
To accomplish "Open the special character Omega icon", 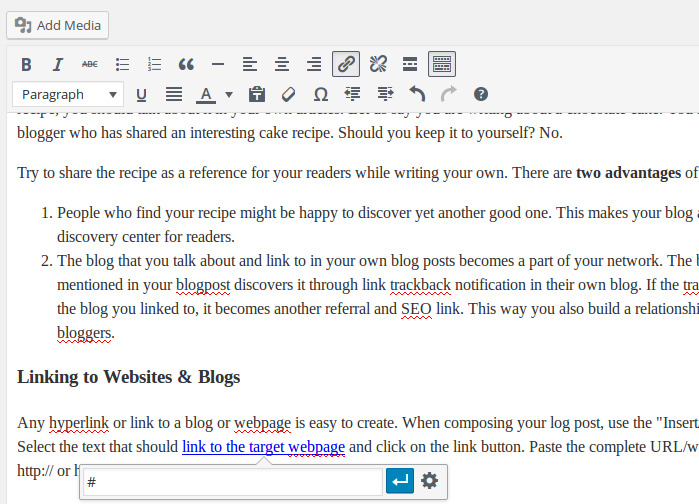I will tap(321, 94).
